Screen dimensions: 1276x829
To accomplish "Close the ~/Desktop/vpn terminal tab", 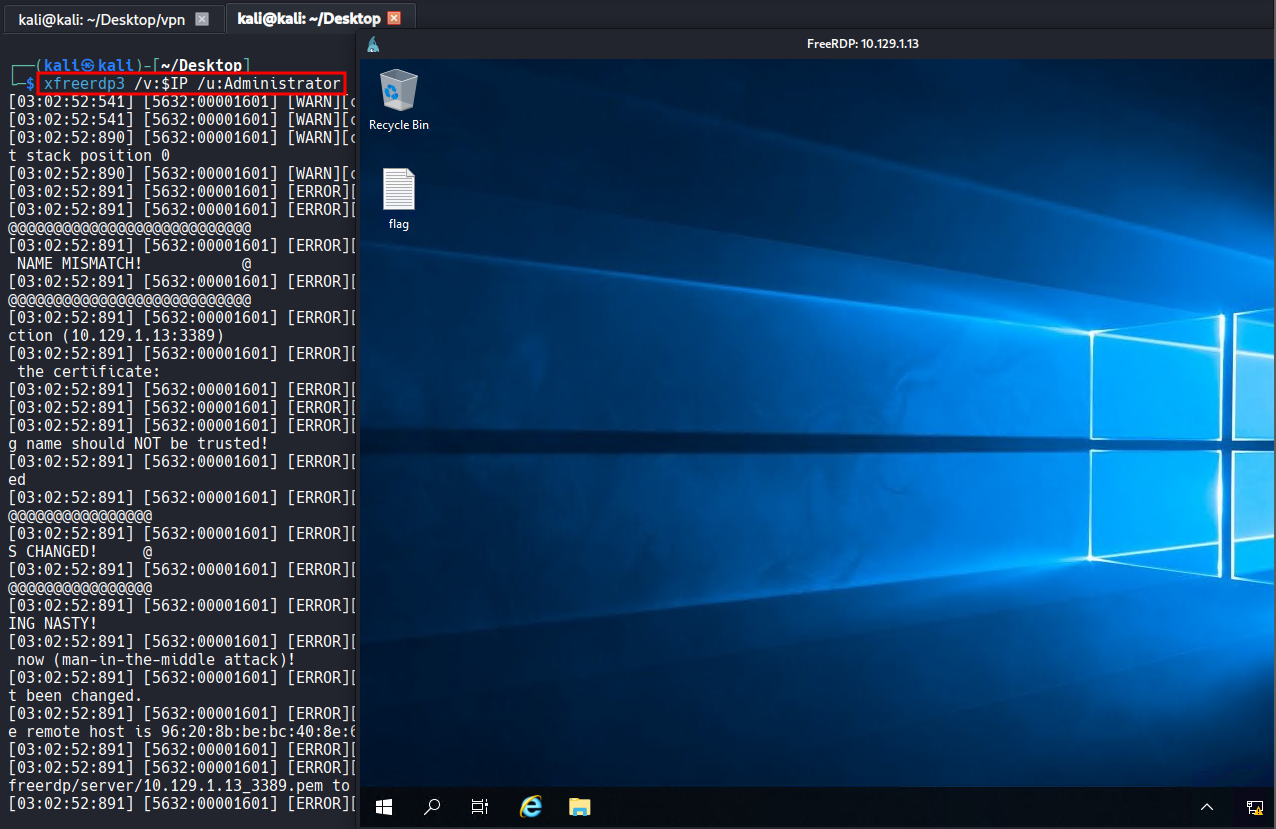I will [x=202, y=19].
